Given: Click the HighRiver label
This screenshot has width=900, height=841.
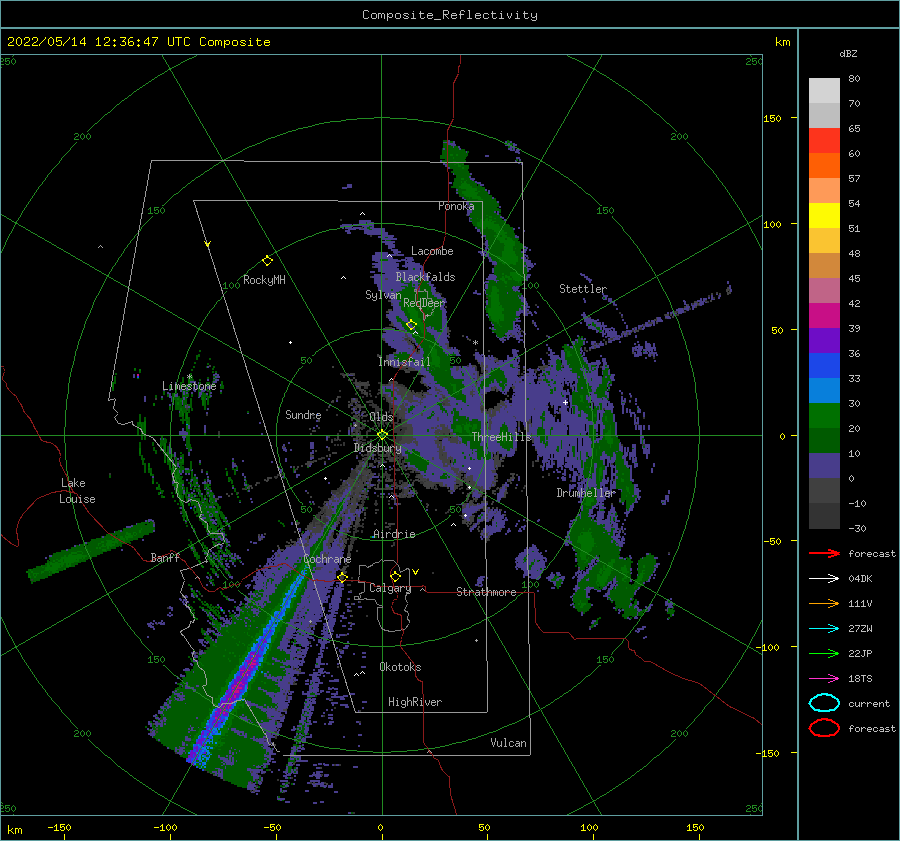Looking at the screenshot, I should [415, 702].
